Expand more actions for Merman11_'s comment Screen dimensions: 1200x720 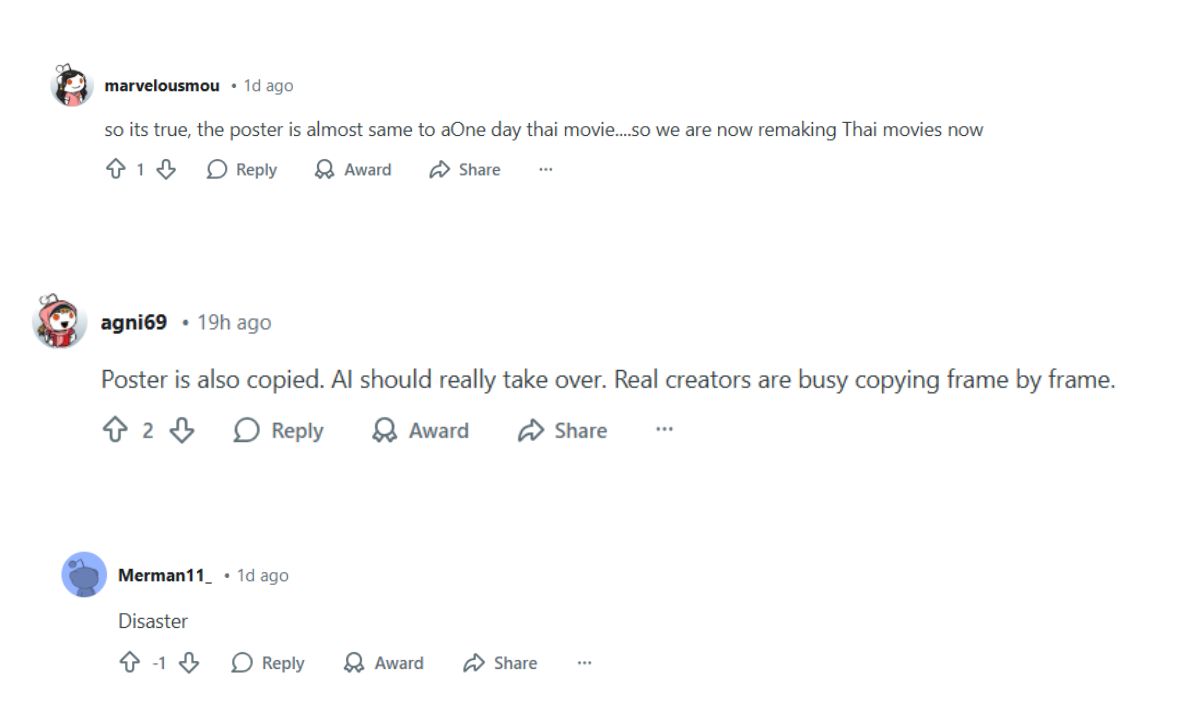(x=584, y=662)
